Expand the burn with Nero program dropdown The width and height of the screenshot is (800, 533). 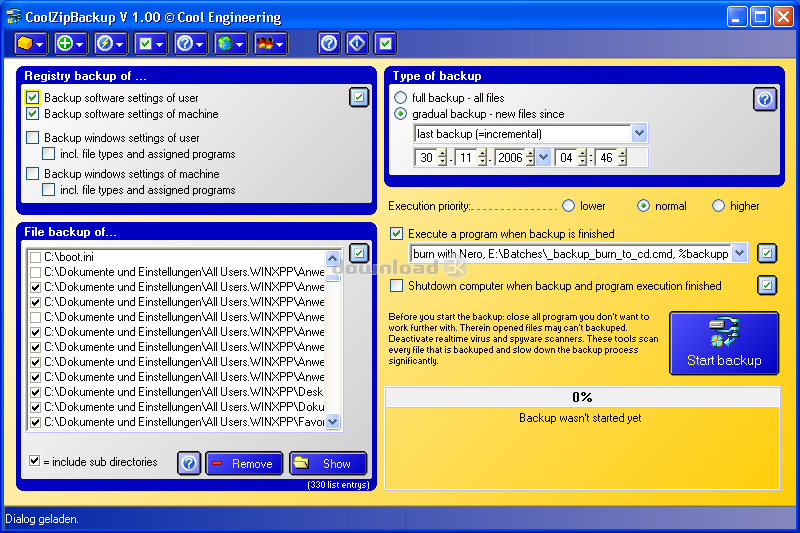(x=740, y=253)
